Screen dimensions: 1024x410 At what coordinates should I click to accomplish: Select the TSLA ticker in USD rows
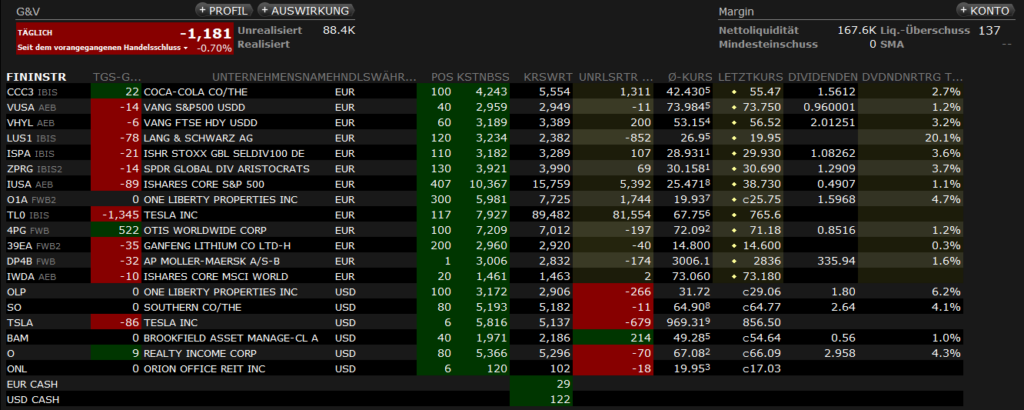21,323
